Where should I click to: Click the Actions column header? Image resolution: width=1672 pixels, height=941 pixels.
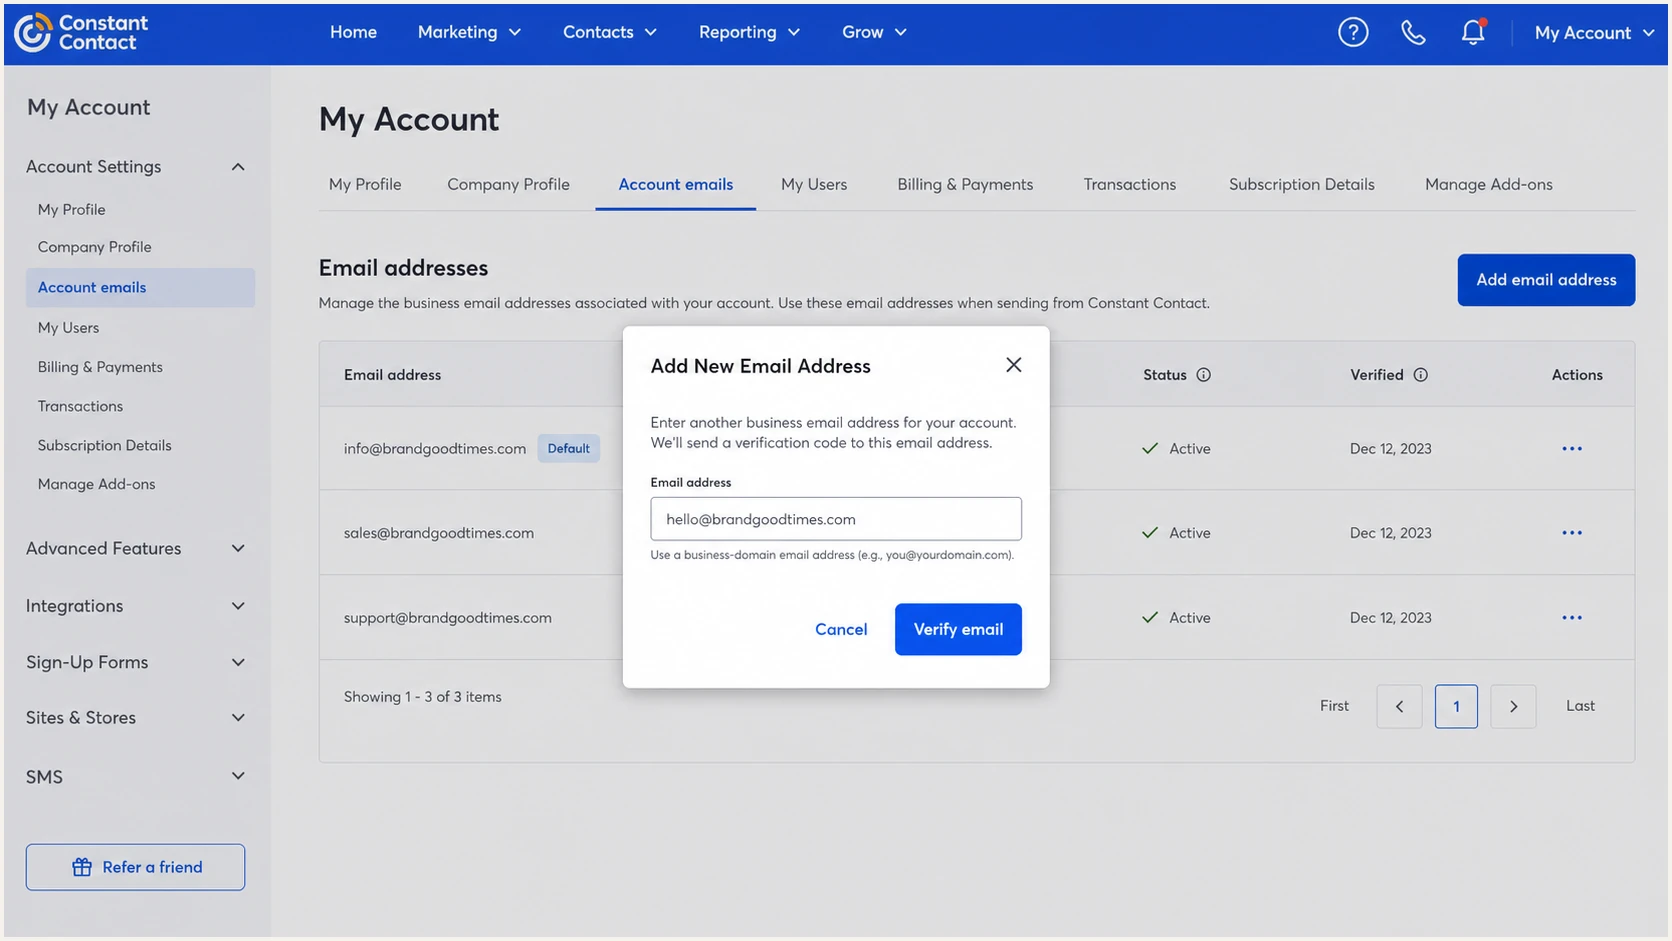tap(1577, 375)
